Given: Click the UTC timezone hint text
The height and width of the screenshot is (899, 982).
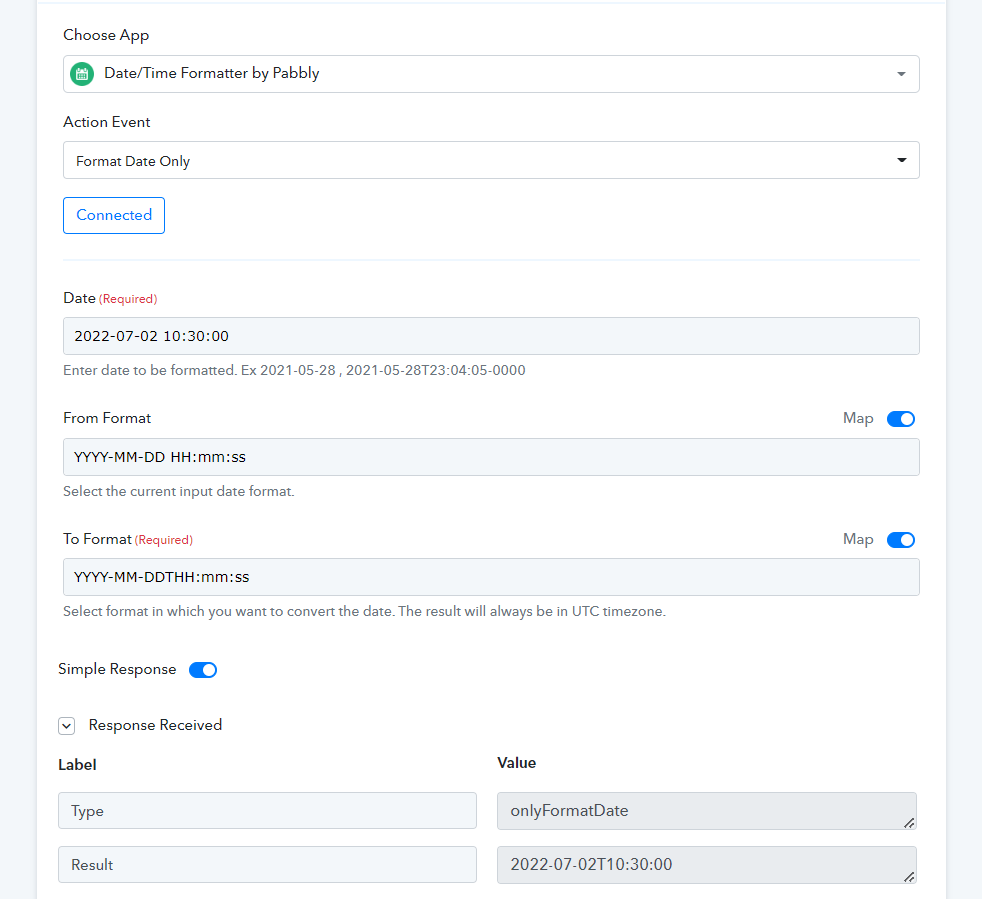Looking at the screenshot, I should tap(364, 611).
